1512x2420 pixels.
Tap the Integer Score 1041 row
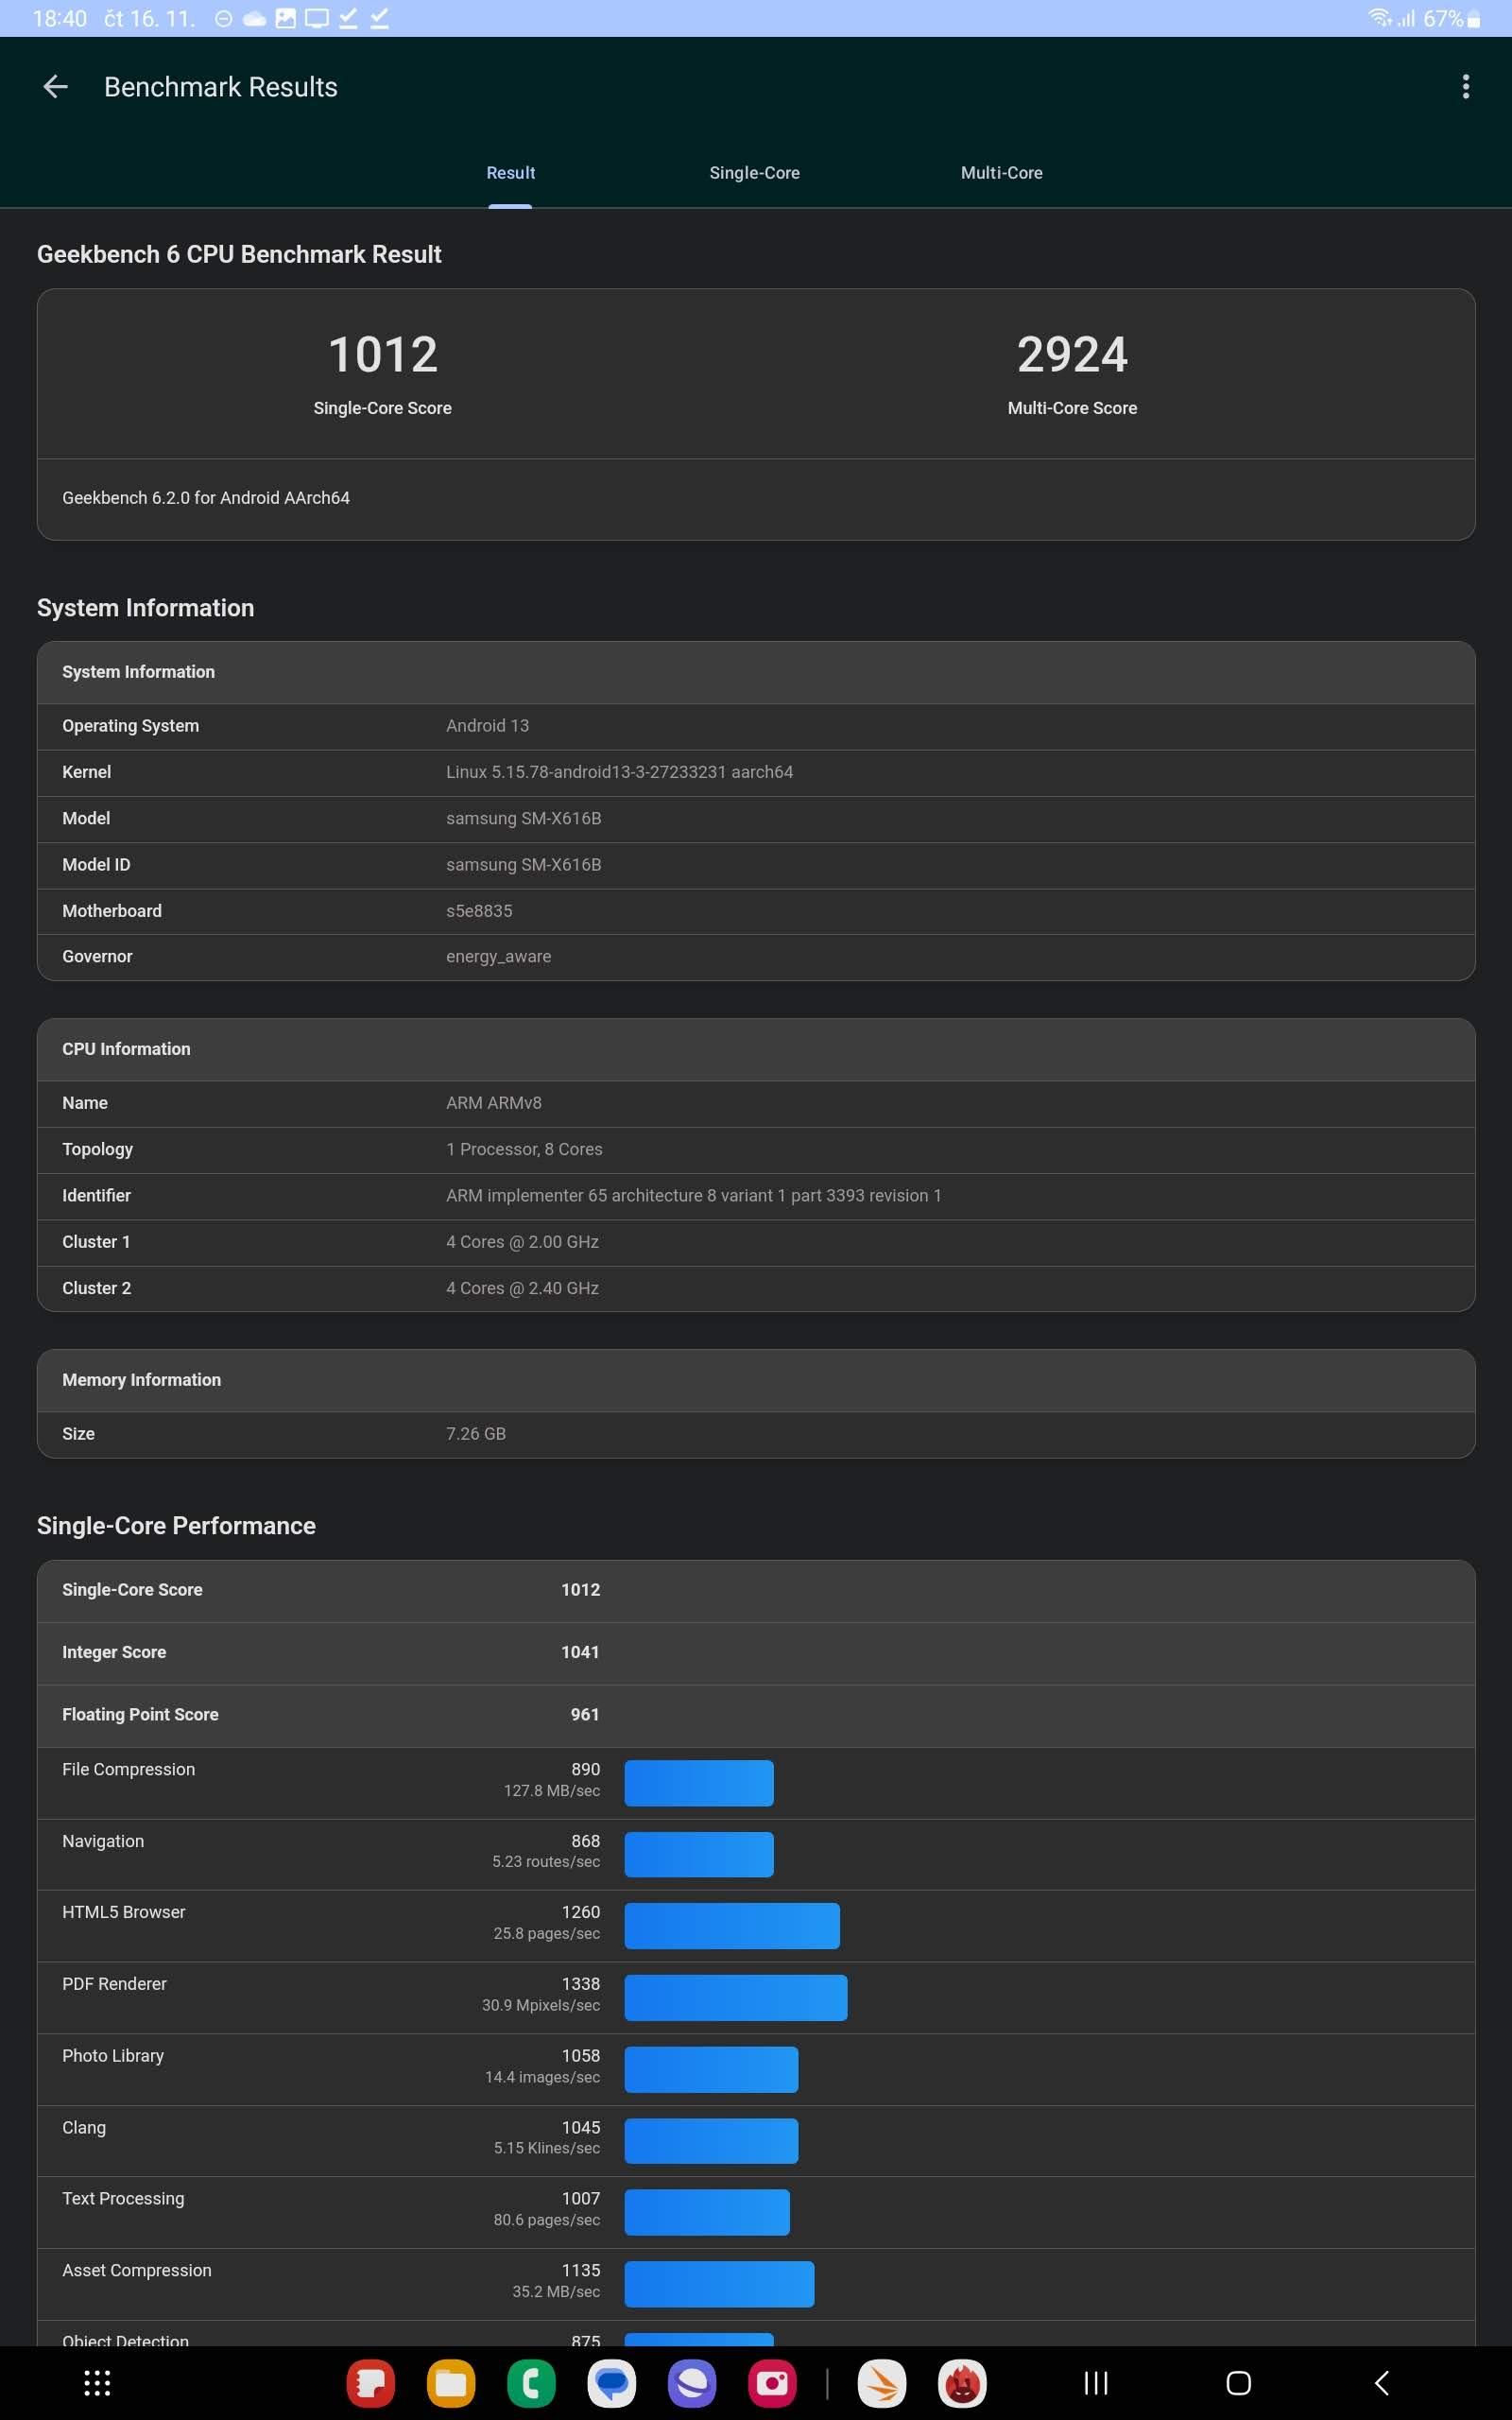click(756, 1652)
